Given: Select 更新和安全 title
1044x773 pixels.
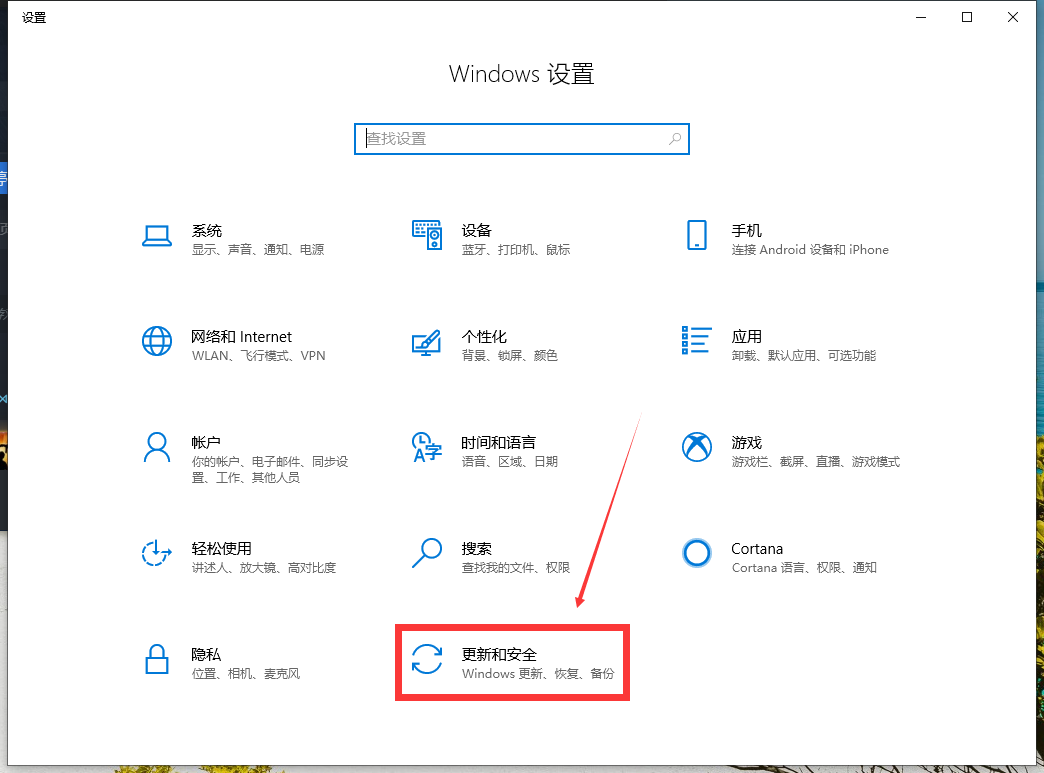Looking at the screenshot, I should (x=499, y=654).
